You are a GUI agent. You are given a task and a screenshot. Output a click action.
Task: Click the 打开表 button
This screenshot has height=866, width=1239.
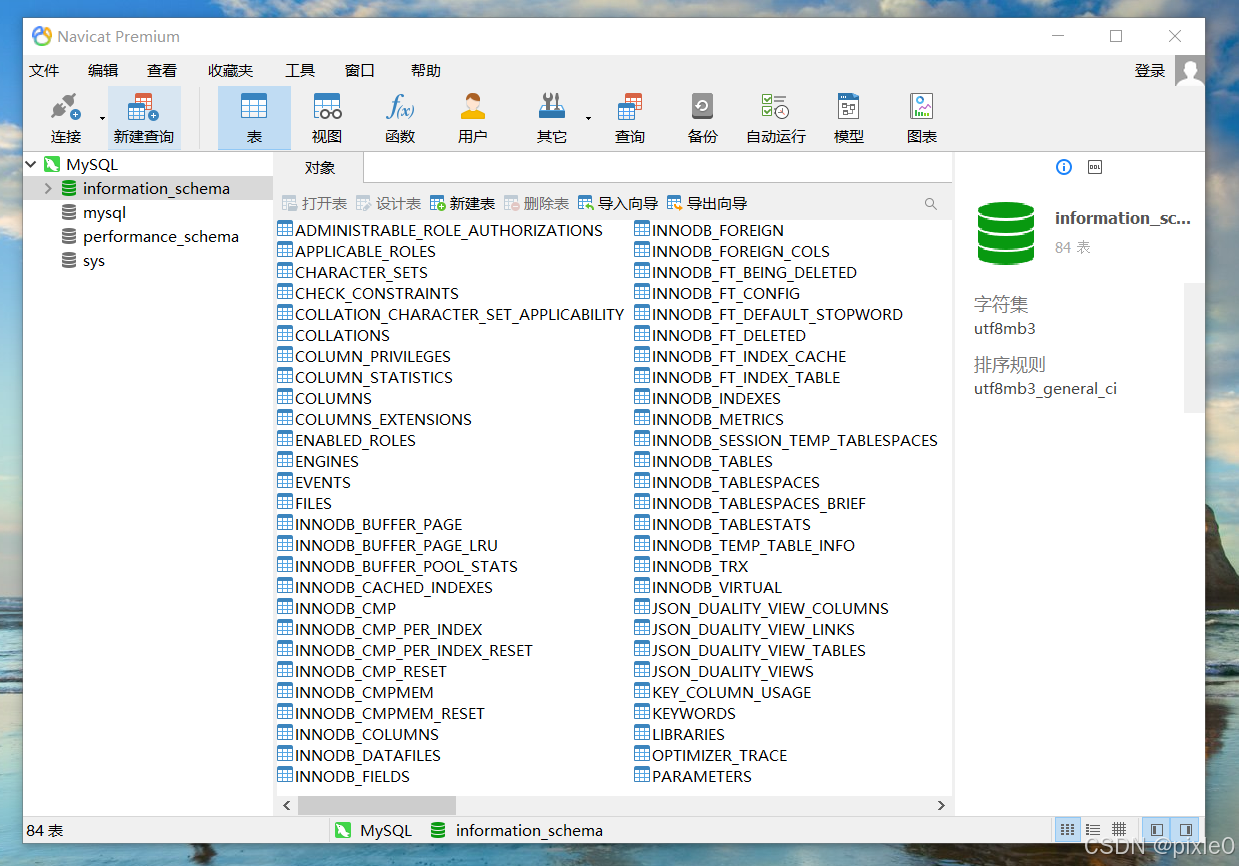point(314,204)
